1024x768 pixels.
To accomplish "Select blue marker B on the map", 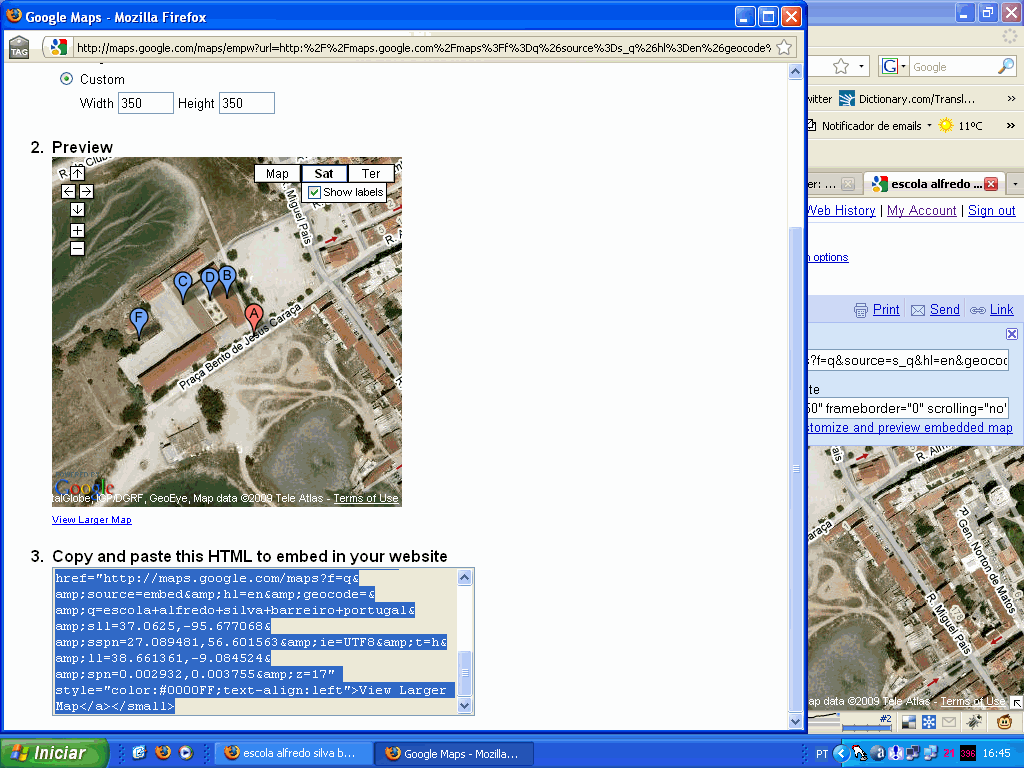I will click(227, 278).
